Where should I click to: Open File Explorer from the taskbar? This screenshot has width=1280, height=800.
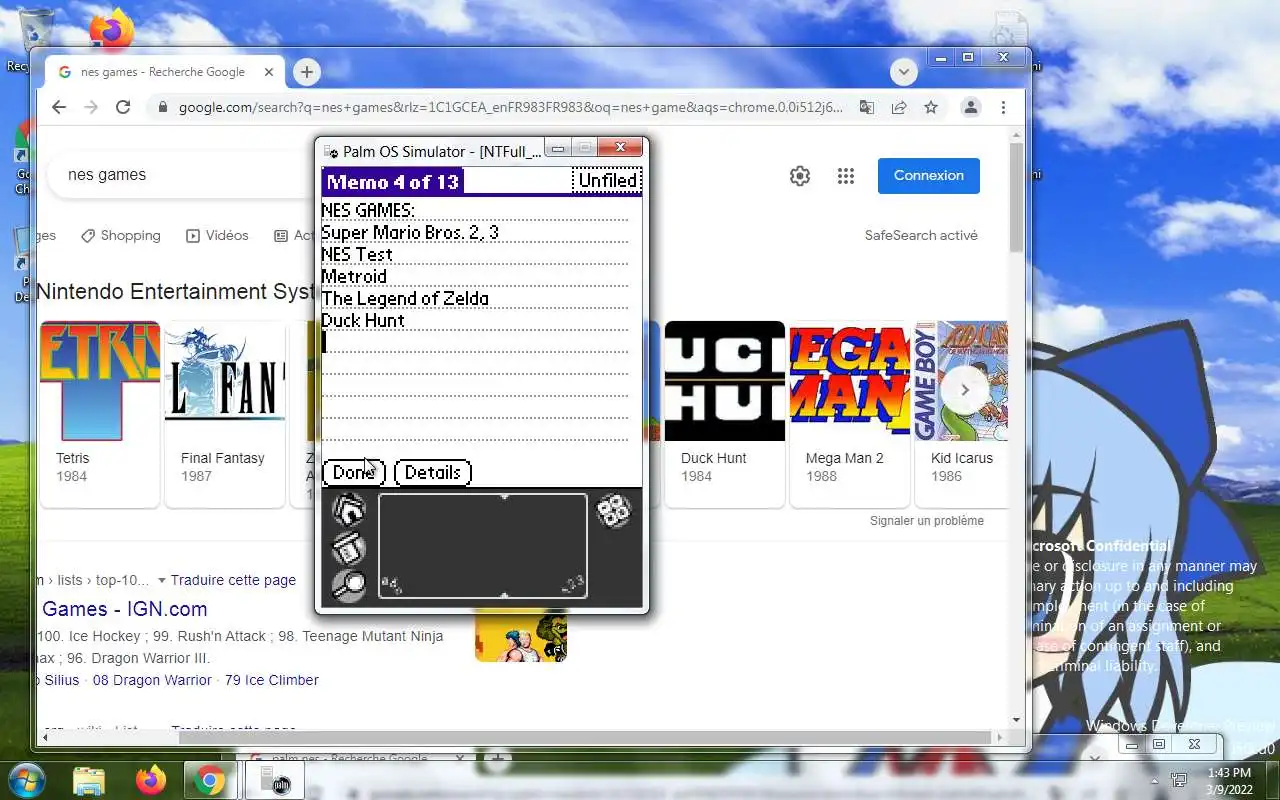click(89, 780)
